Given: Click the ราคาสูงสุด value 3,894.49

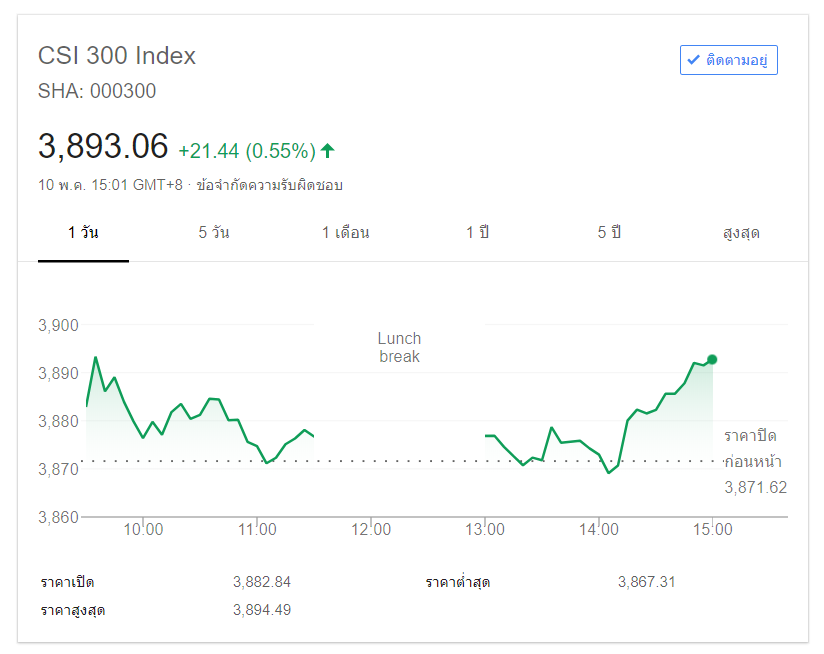Looking at the screenshot, I should [x=262, y=609].
